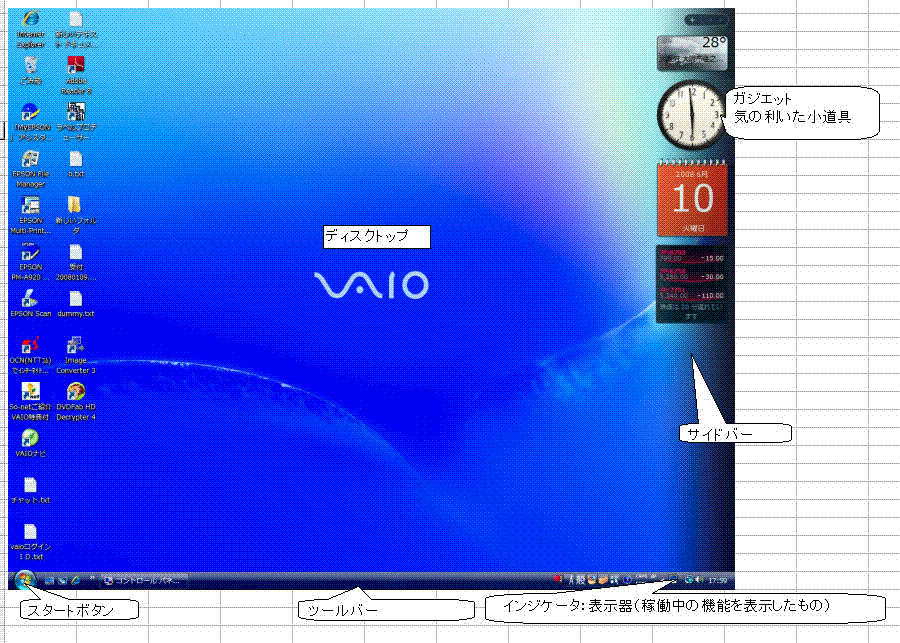Open the Internet Explorer desktop icon

tap(29, 20)
